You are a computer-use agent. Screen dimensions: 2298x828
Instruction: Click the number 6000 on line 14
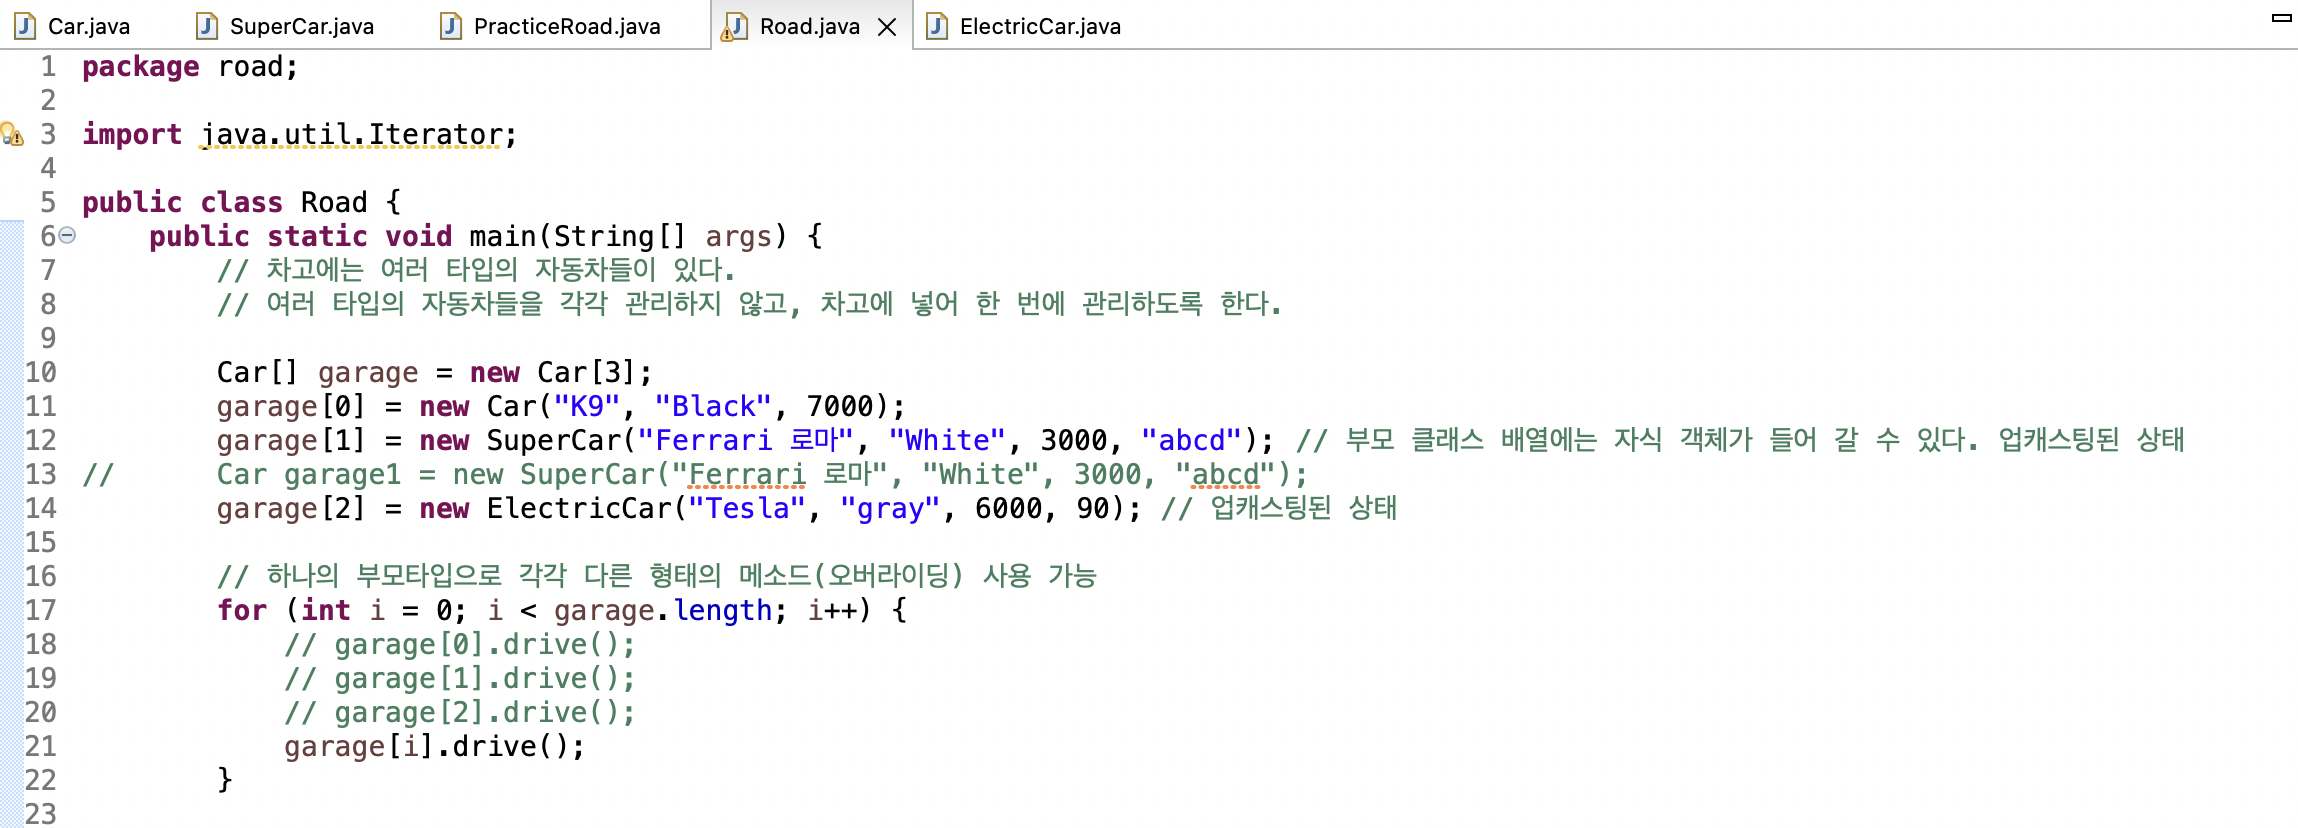point(1008,508)
